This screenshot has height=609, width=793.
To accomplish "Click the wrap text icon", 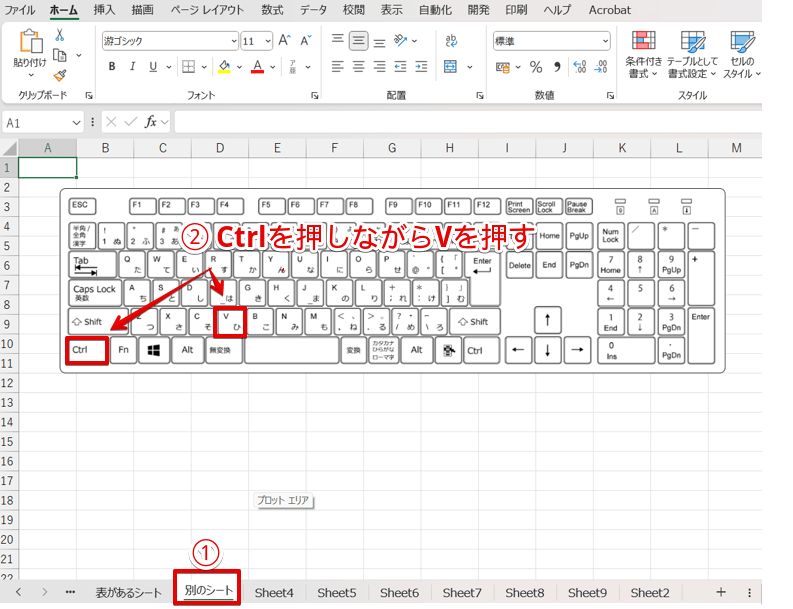I will pos(451,40).
